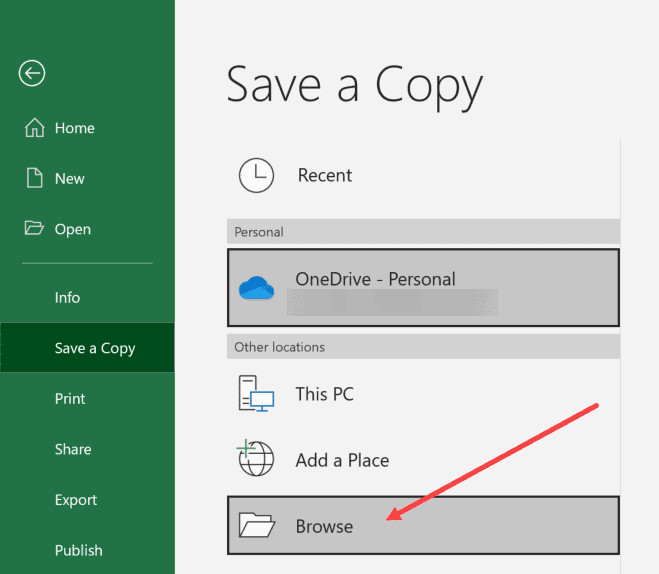Click the 'Add a Place' text label
This screenshot has height=574, width=659.
pos(342,460)
